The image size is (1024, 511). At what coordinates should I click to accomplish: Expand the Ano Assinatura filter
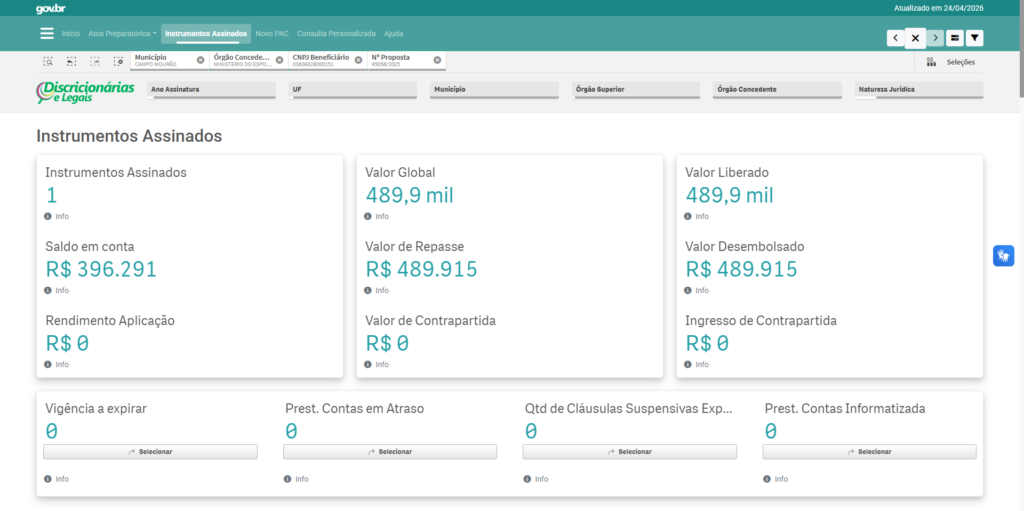[212, 90]
